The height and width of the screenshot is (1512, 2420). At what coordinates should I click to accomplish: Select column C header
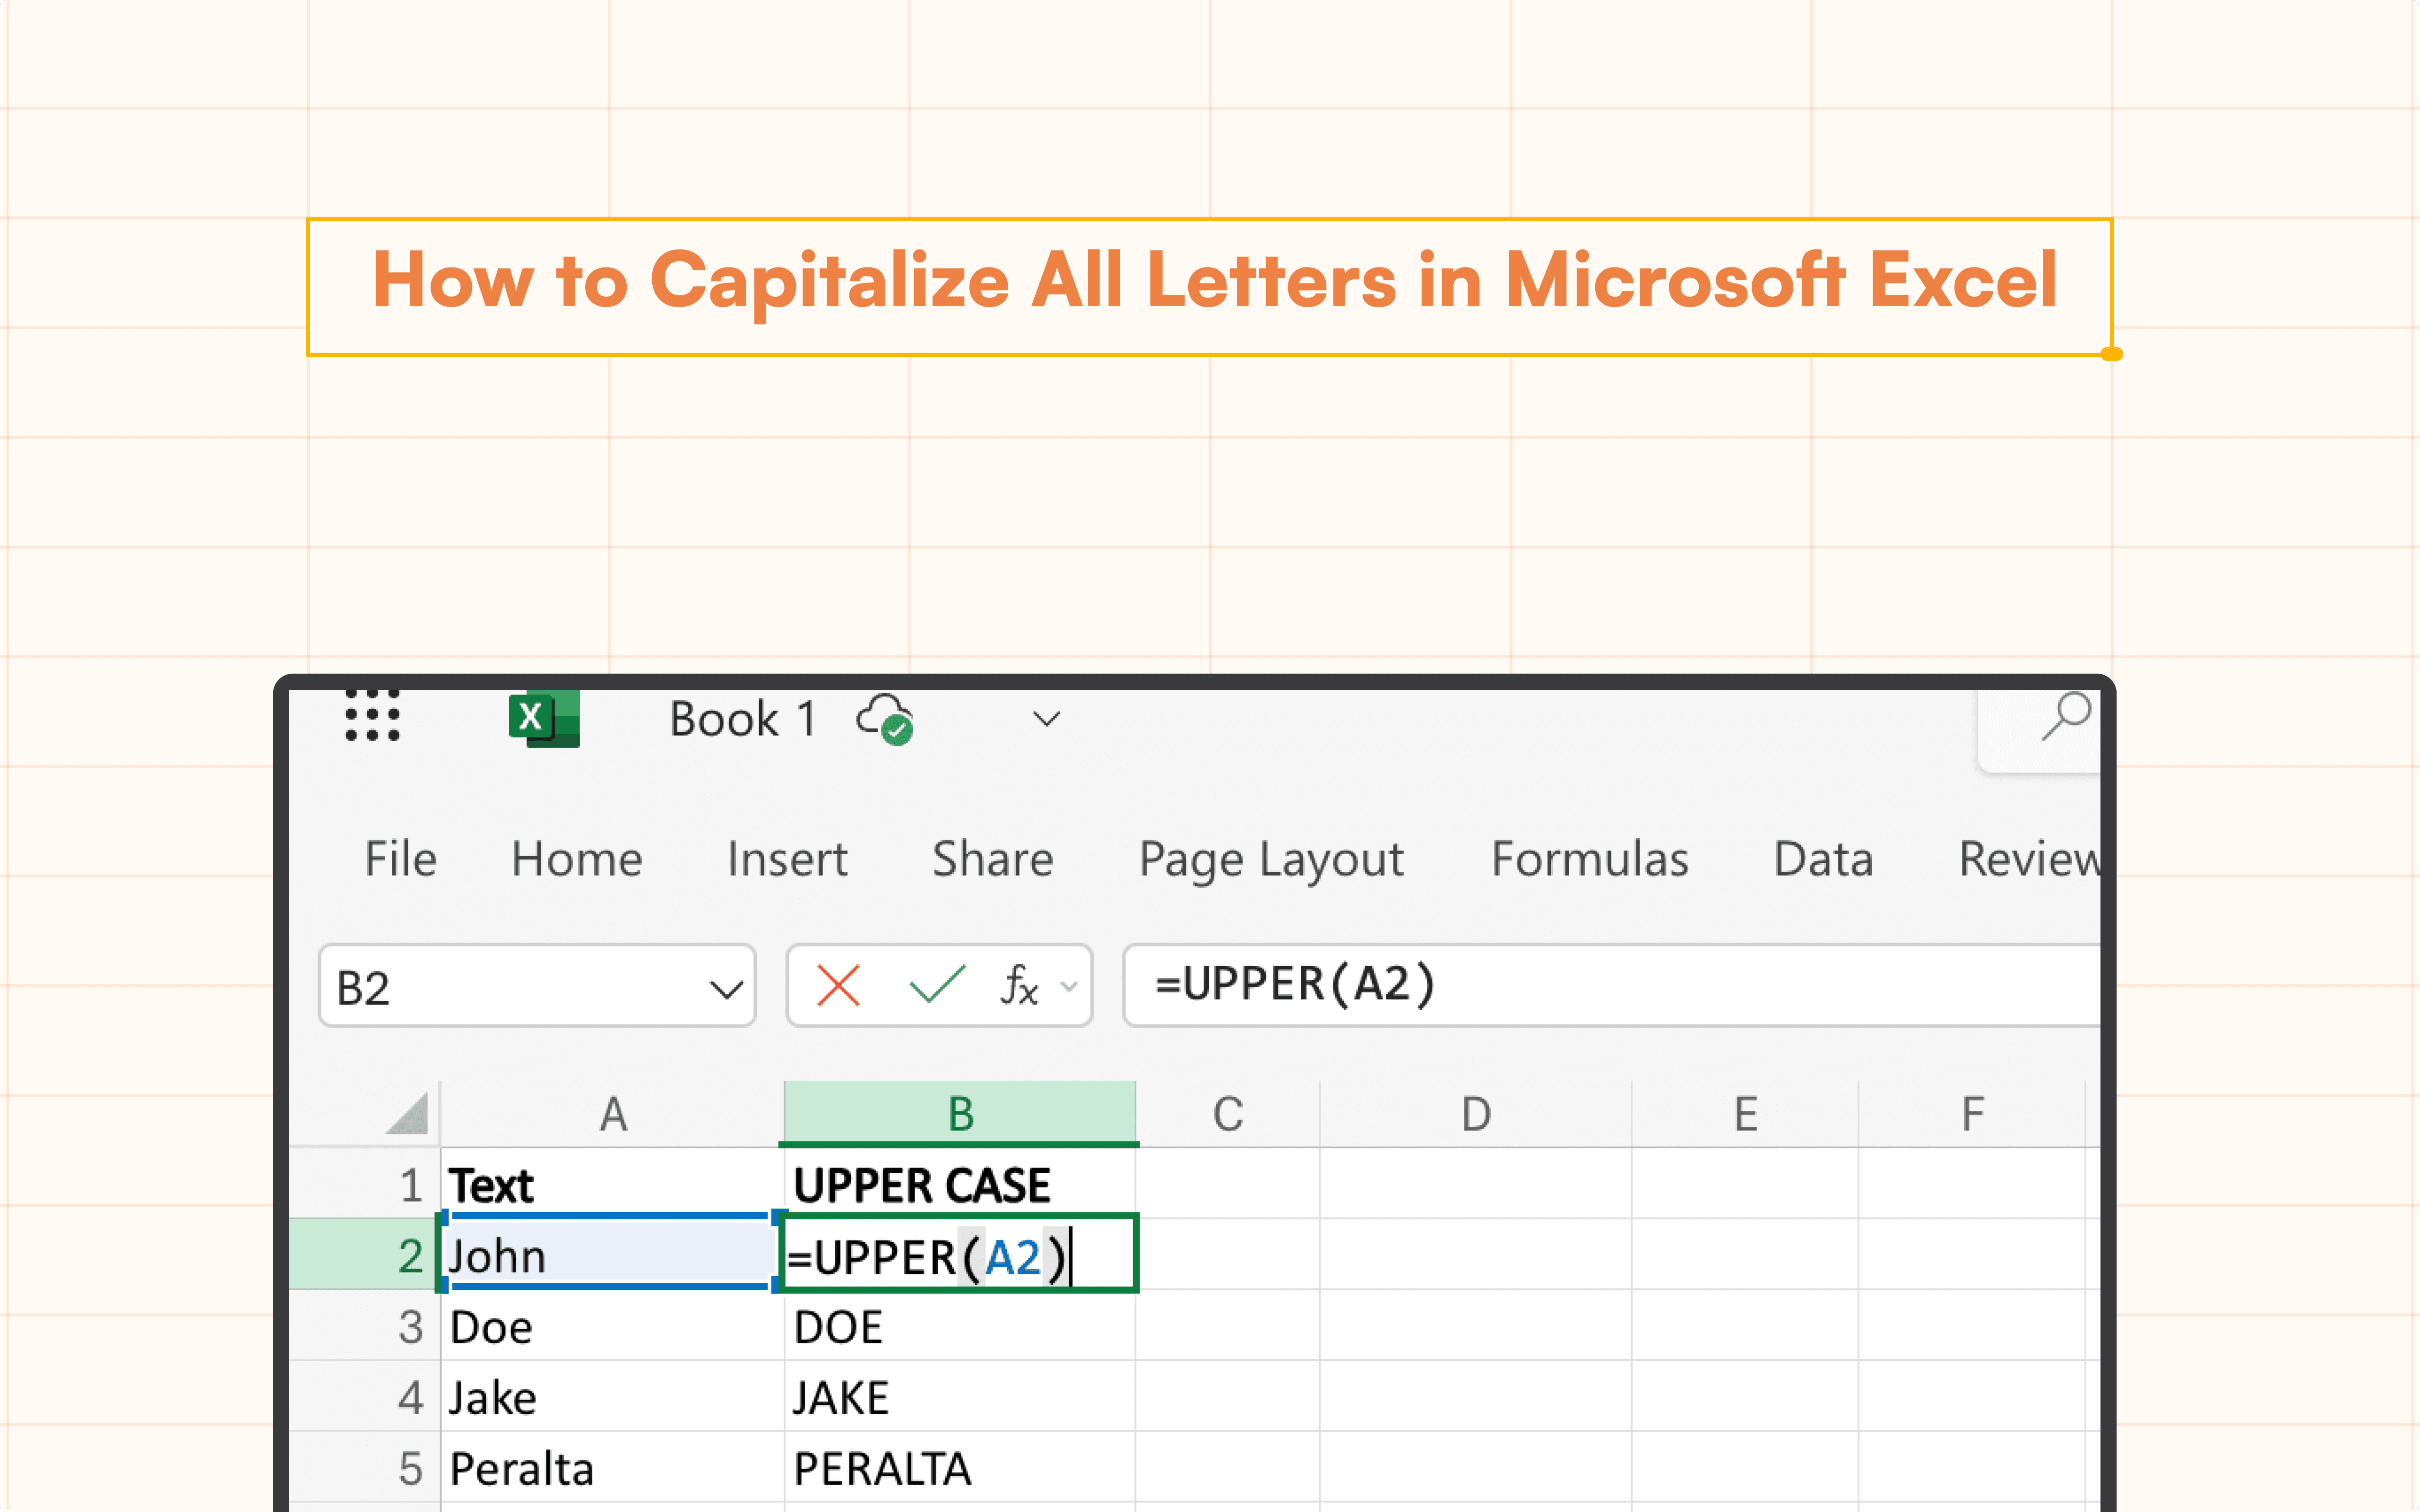tap(1228, 1113)
